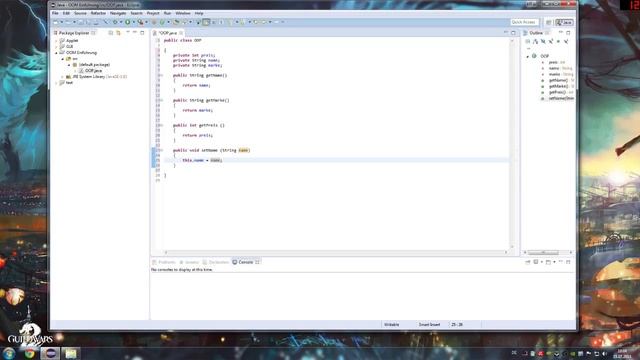Toggle Link with Editor in Package Explorer
Screen dimensions: 640x360
point(118,33)
